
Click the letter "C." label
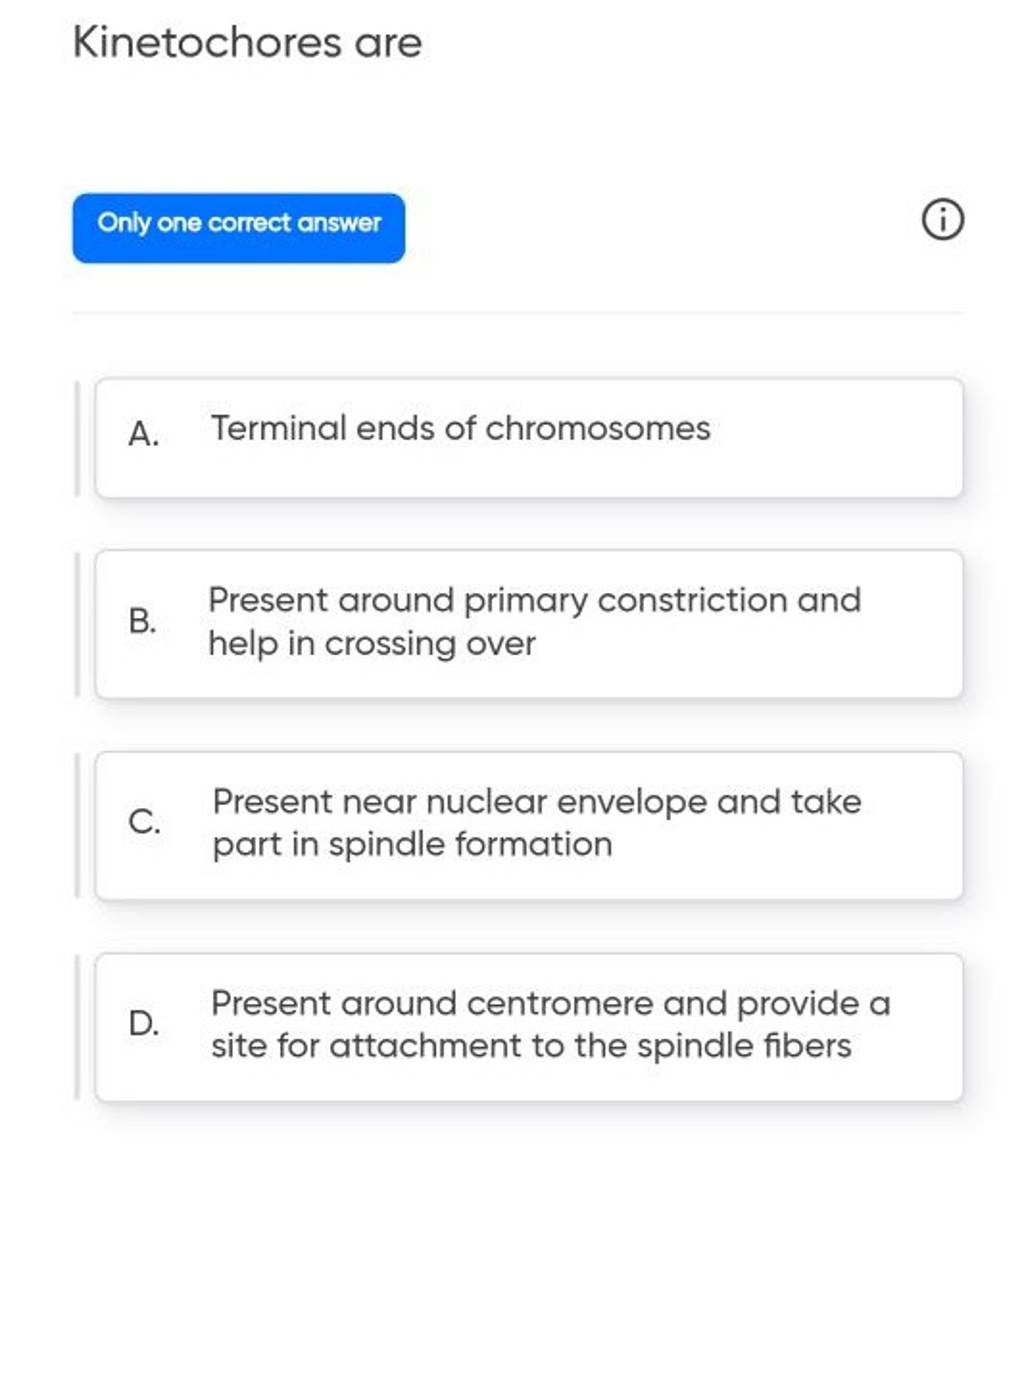tap(145, 823)
